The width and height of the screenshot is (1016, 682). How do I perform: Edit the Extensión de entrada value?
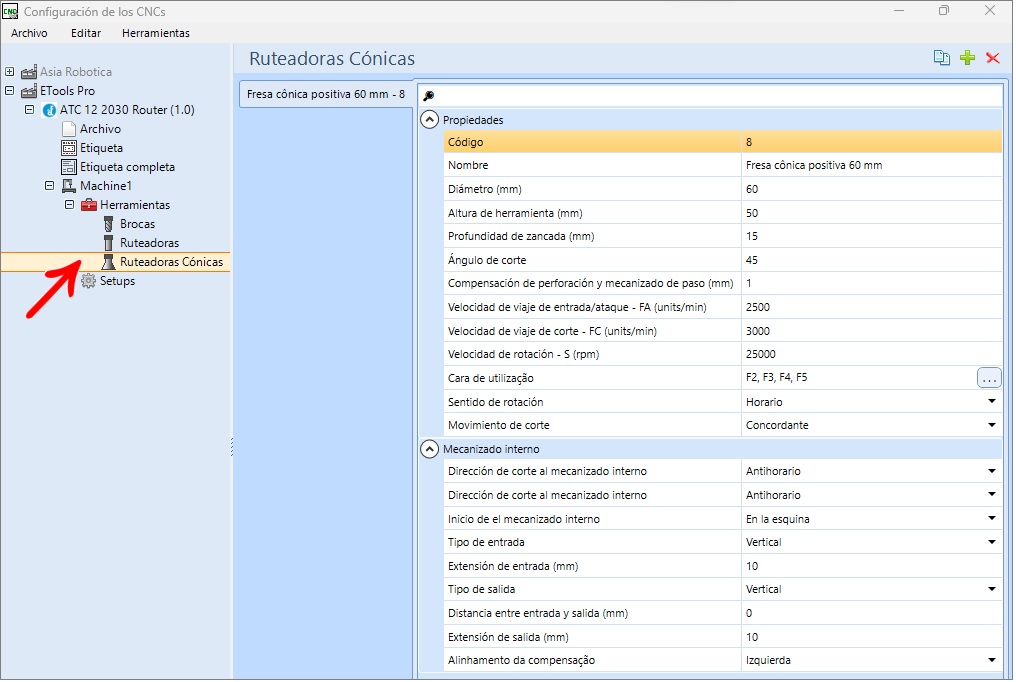[x=872, y=566]
